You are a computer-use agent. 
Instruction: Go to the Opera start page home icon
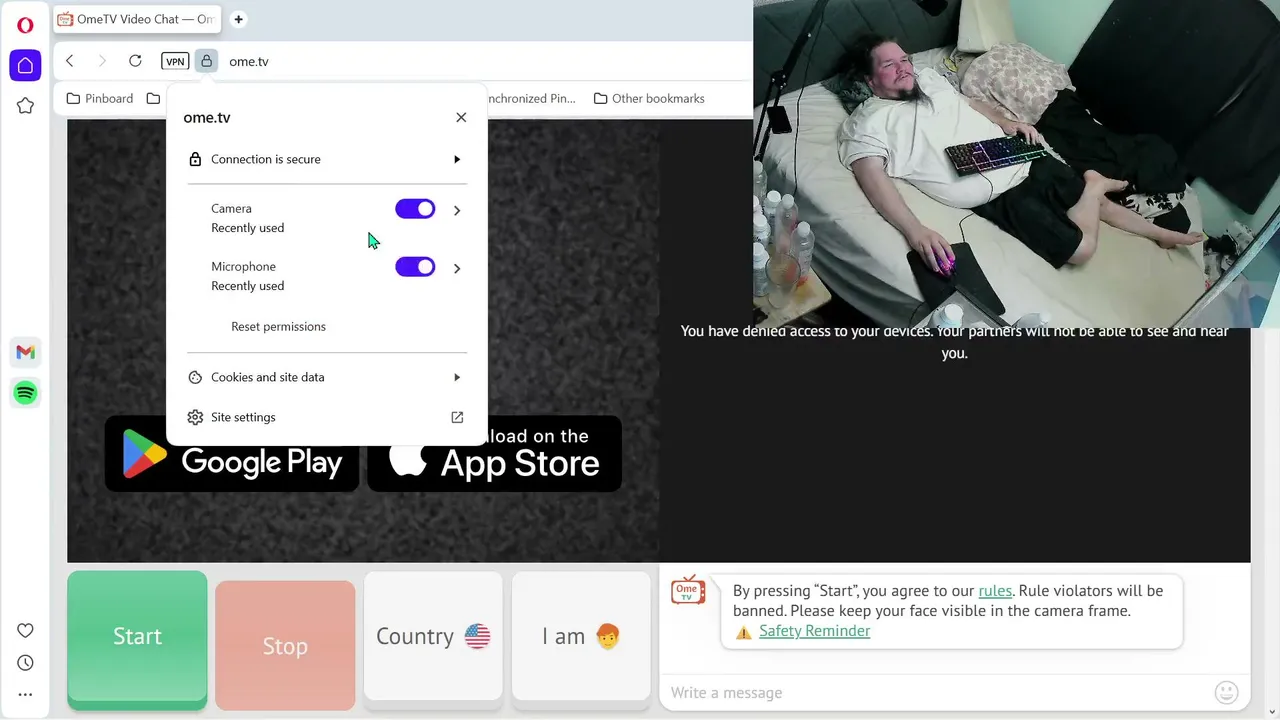25,65
